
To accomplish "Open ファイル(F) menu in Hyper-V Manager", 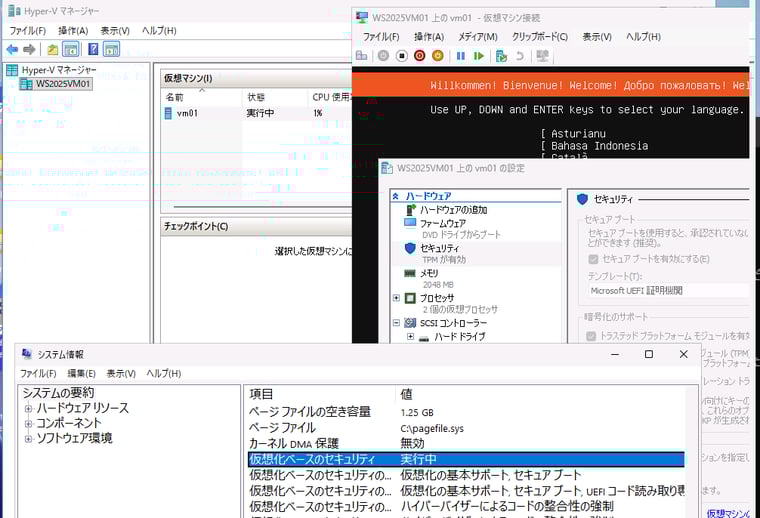I will (28, 31).
